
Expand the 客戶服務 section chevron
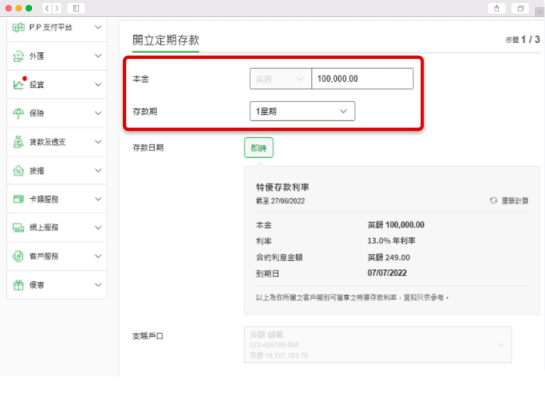[98, 256]
